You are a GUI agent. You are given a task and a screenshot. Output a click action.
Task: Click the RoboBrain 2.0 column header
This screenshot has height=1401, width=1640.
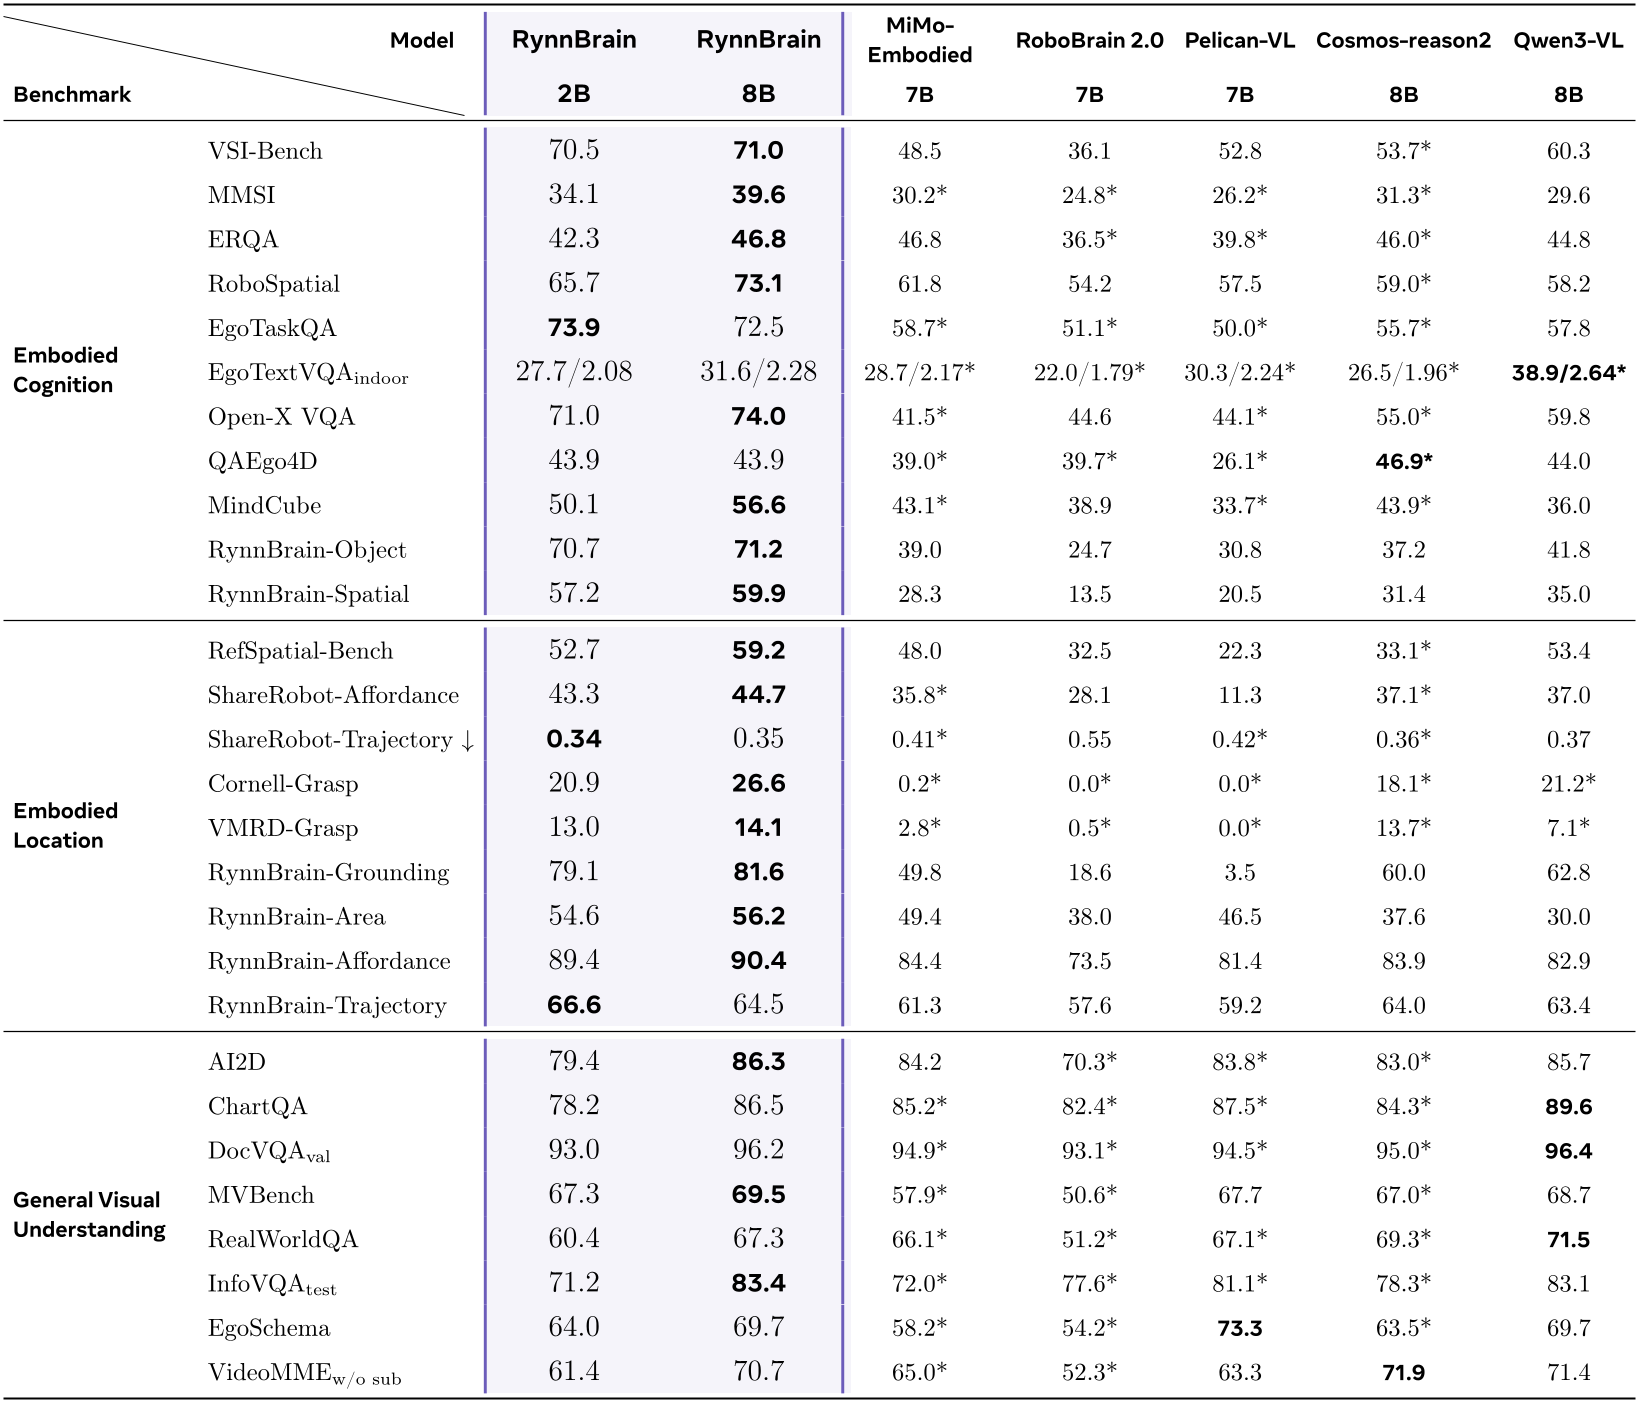1089,41
